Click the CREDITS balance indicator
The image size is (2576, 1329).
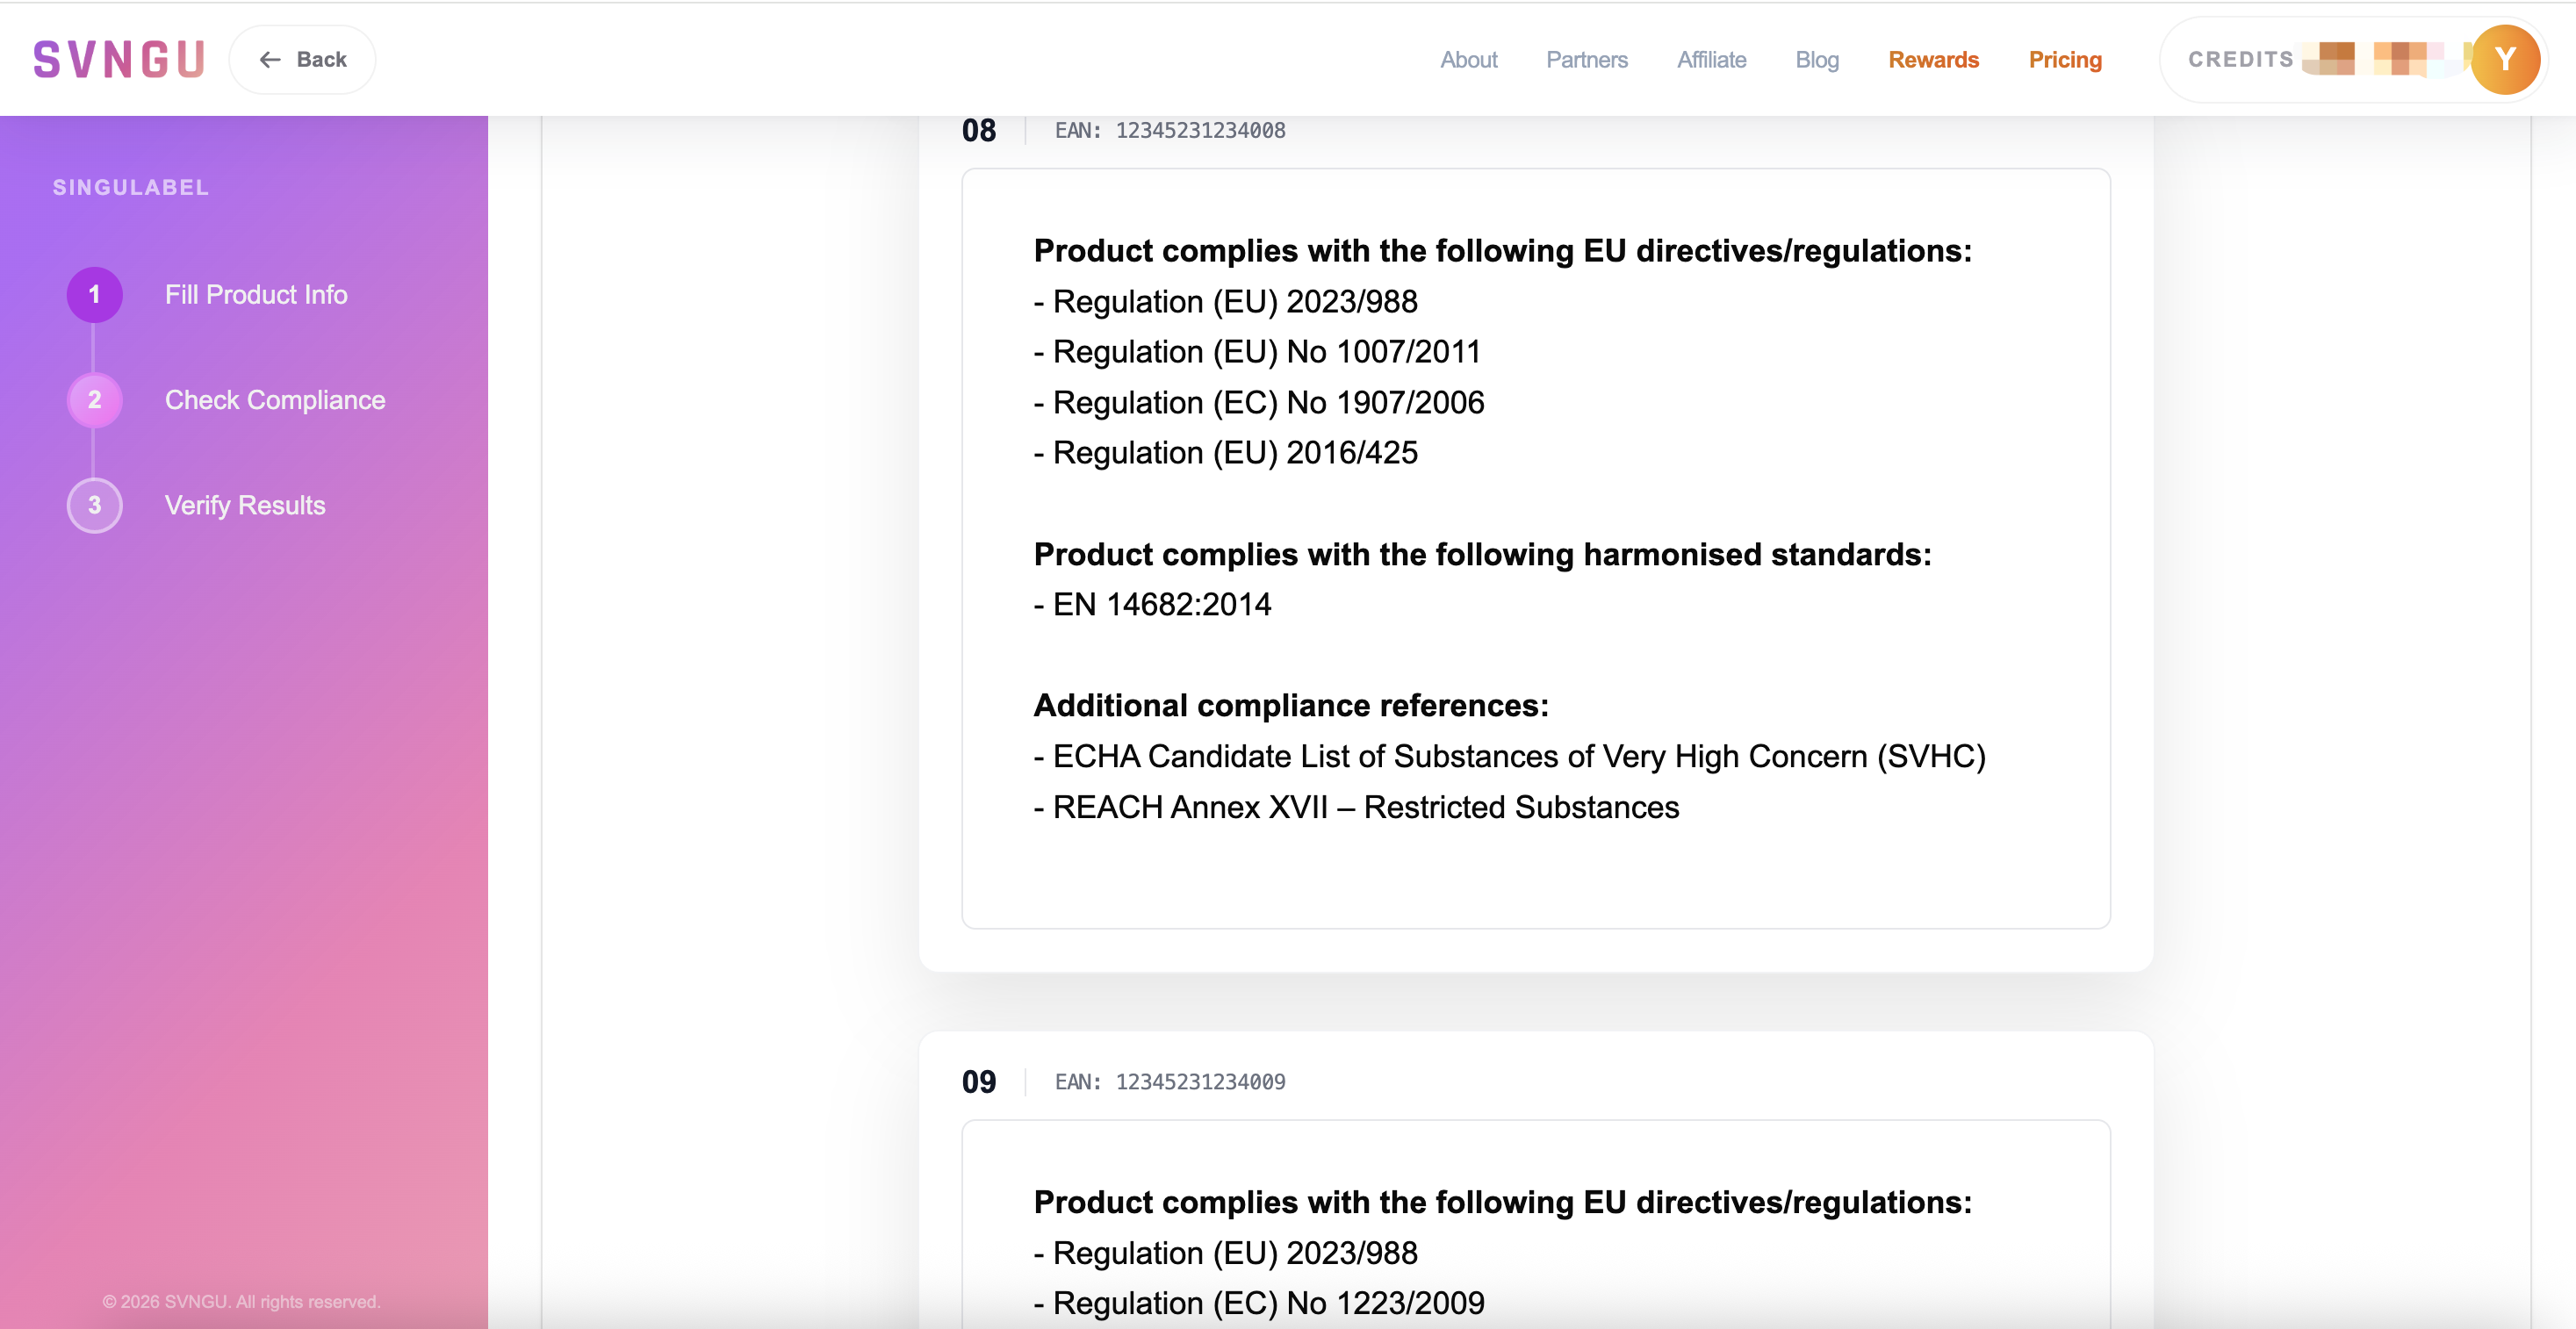click(2315, 60)
